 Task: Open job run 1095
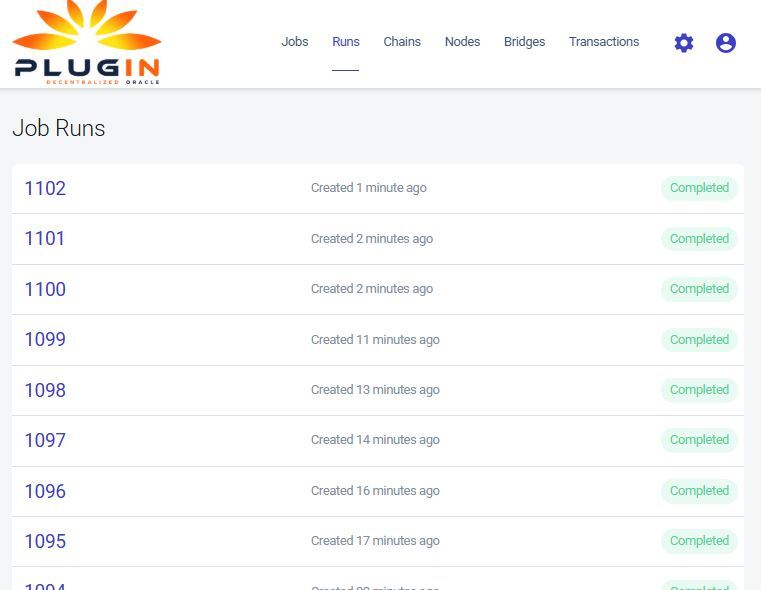click(x=45, y=541)
